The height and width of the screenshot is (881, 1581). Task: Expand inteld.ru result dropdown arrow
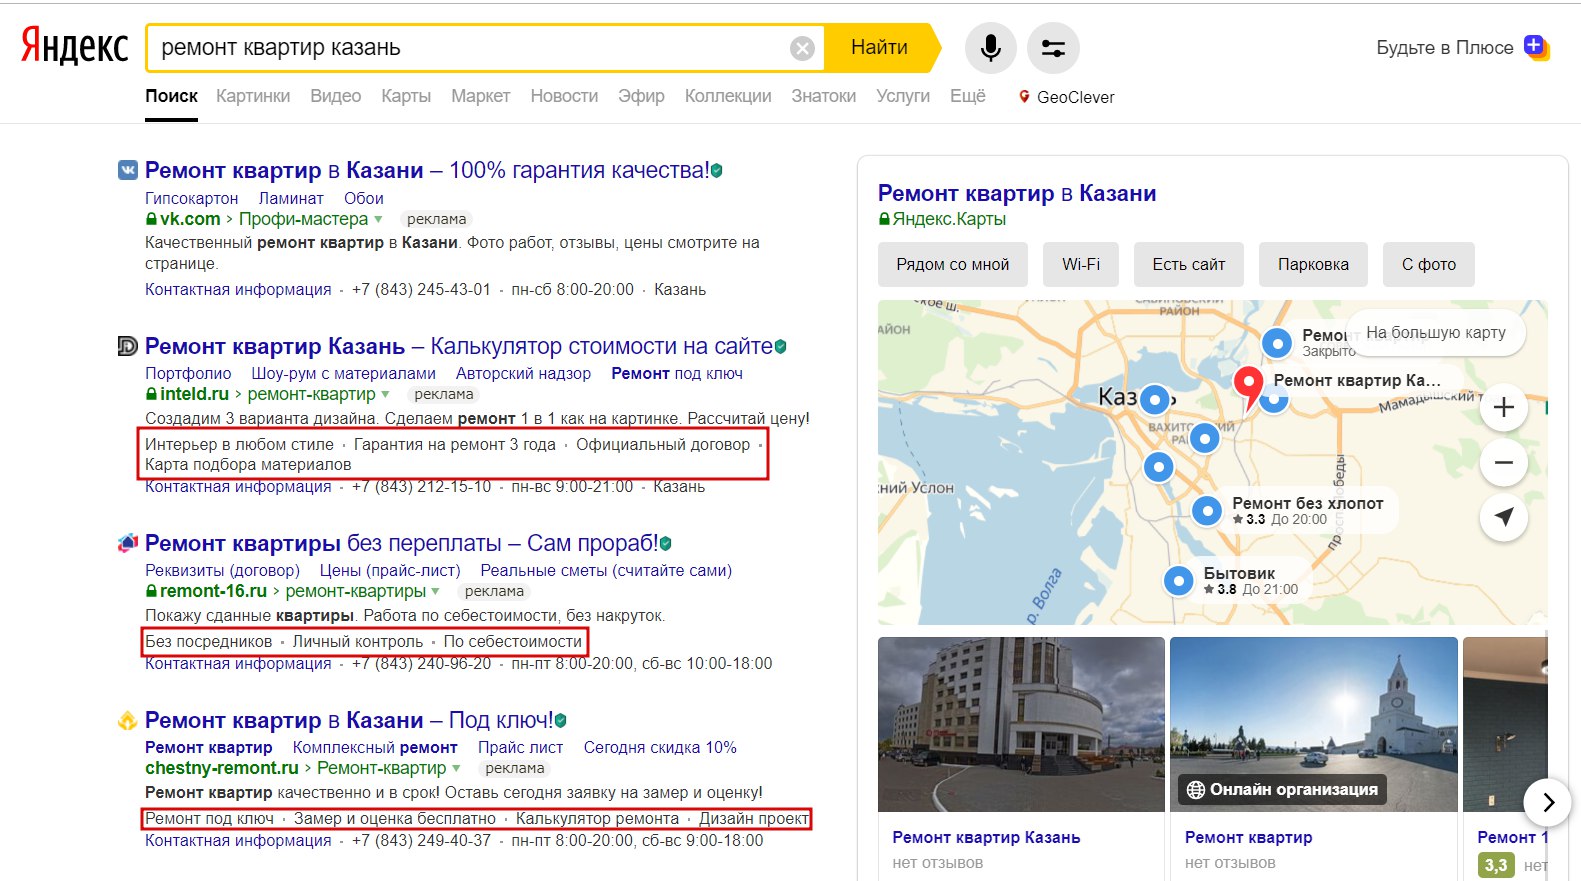(x=385, y=394)
